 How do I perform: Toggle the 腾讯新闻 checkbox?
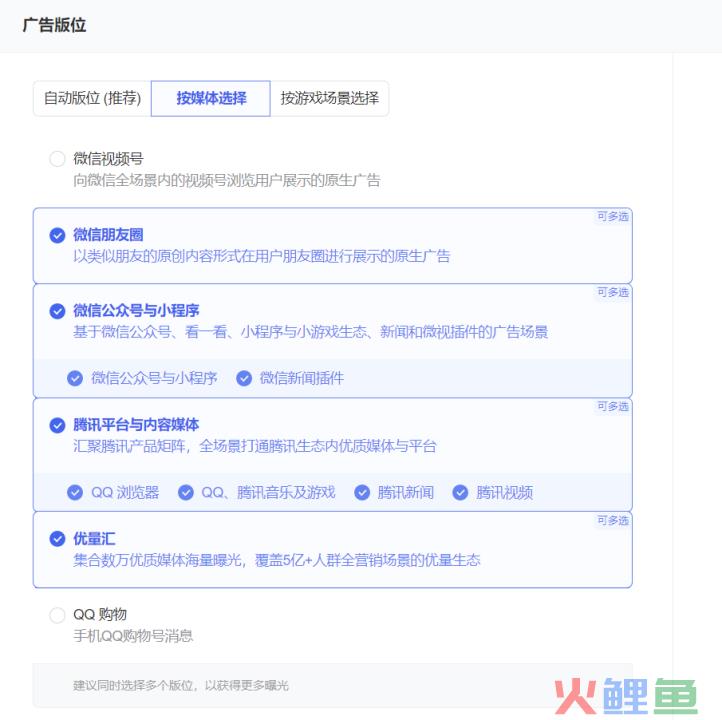tap(362, 493)
